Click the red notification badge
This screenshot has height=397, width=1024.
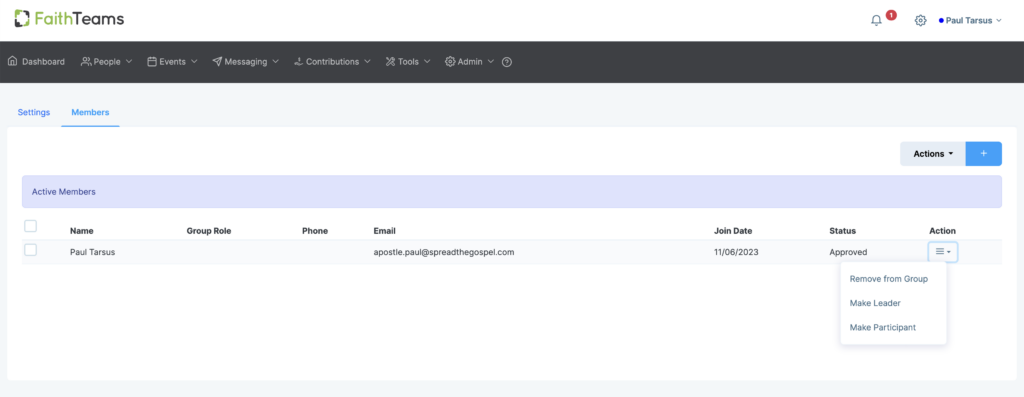[891, 15]
